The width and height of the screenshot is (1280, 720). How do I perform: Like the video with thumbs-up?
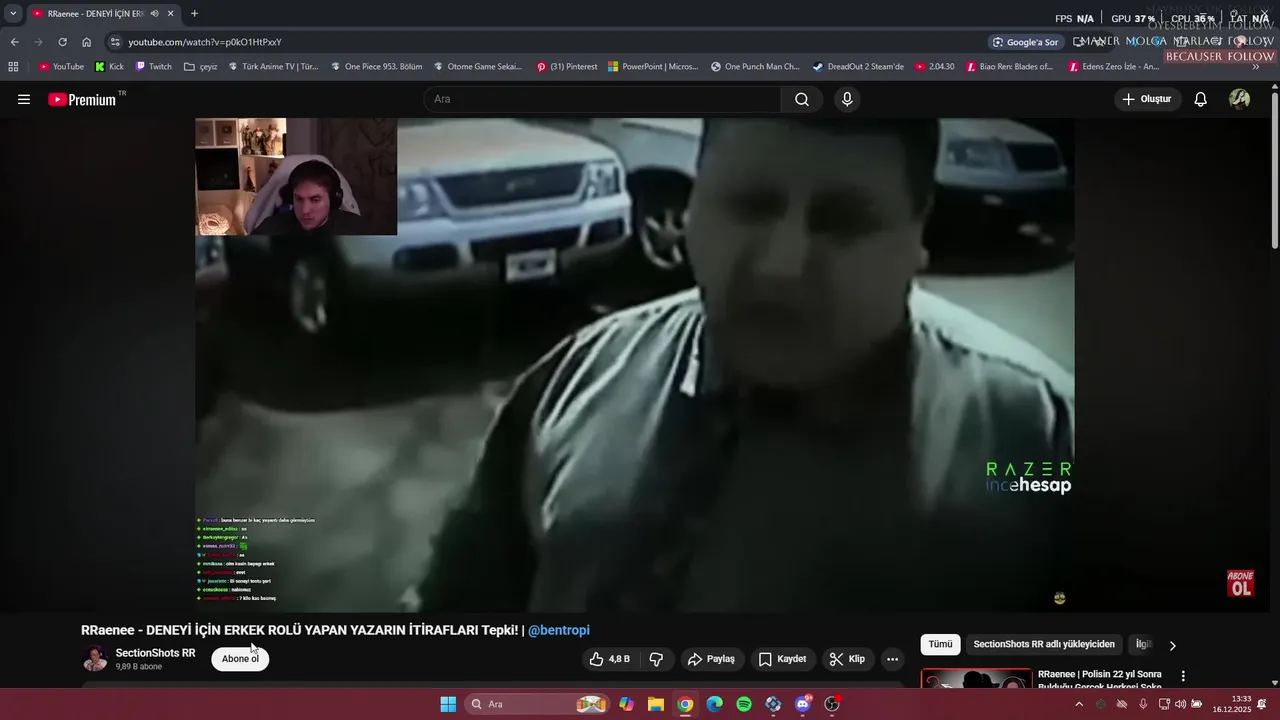click(x=610, y=659)
